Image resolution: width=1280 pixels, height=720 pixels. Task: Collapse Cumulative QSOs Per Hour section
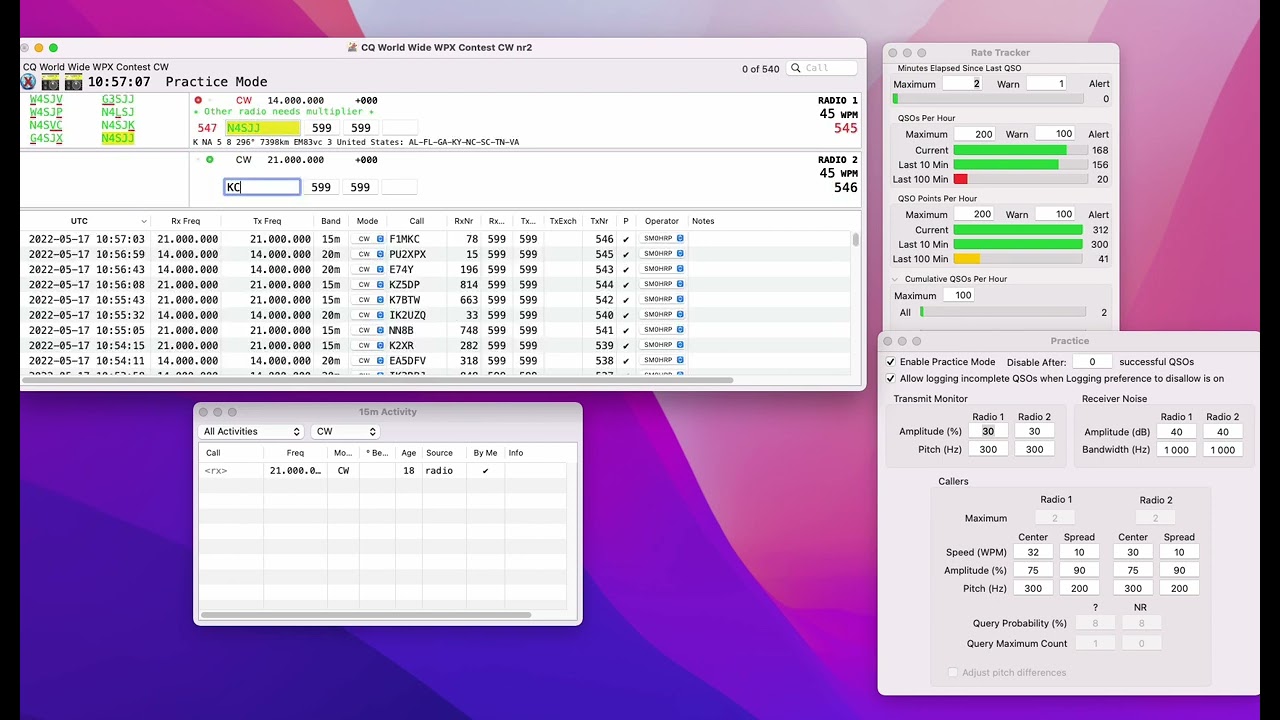point(895,280)
